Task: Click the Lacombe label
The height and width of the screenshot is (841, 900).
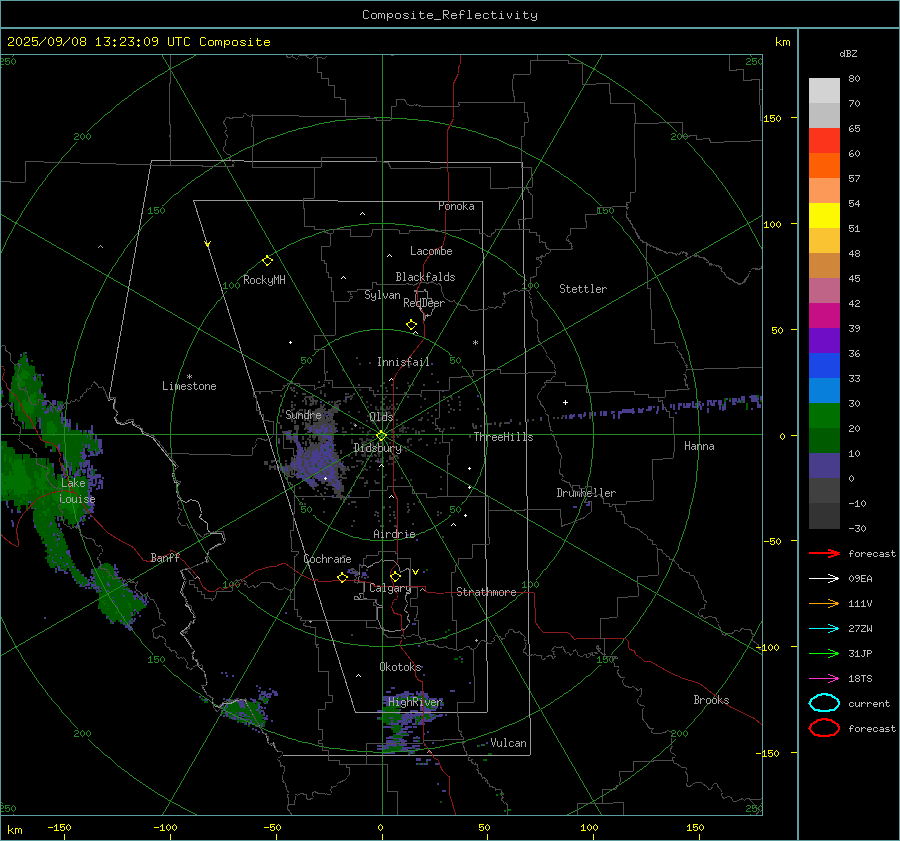Action: click(x=431, y=251)
